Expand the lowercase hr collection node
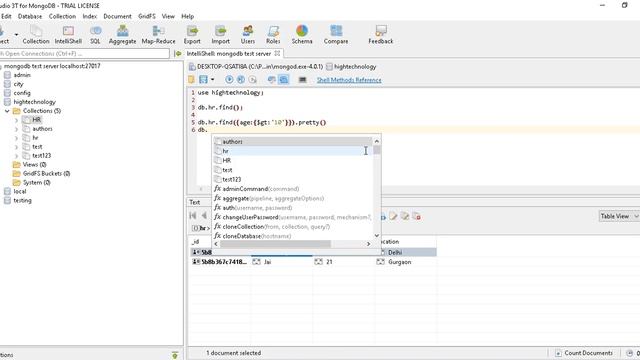This screenshot has height=360, width=640. tap(16, 138)
